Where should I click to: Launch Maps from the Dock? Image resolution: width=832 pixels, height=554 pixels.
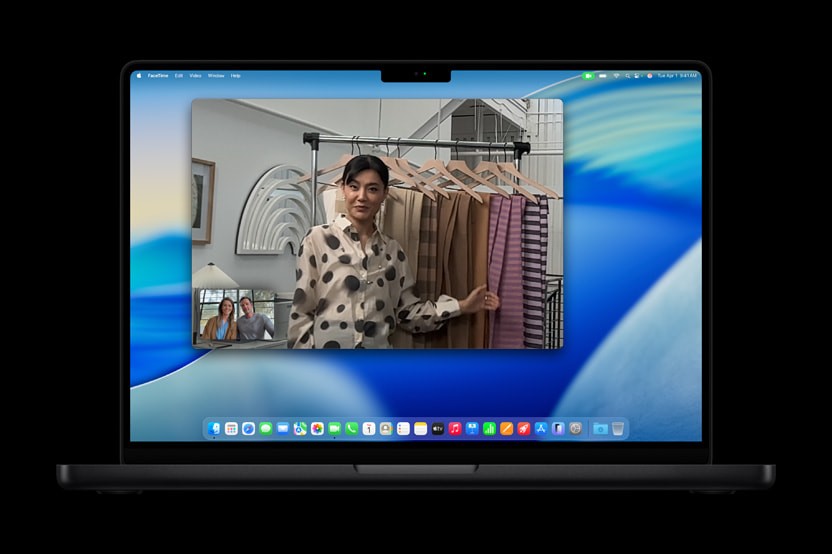(x=300, y=429)
